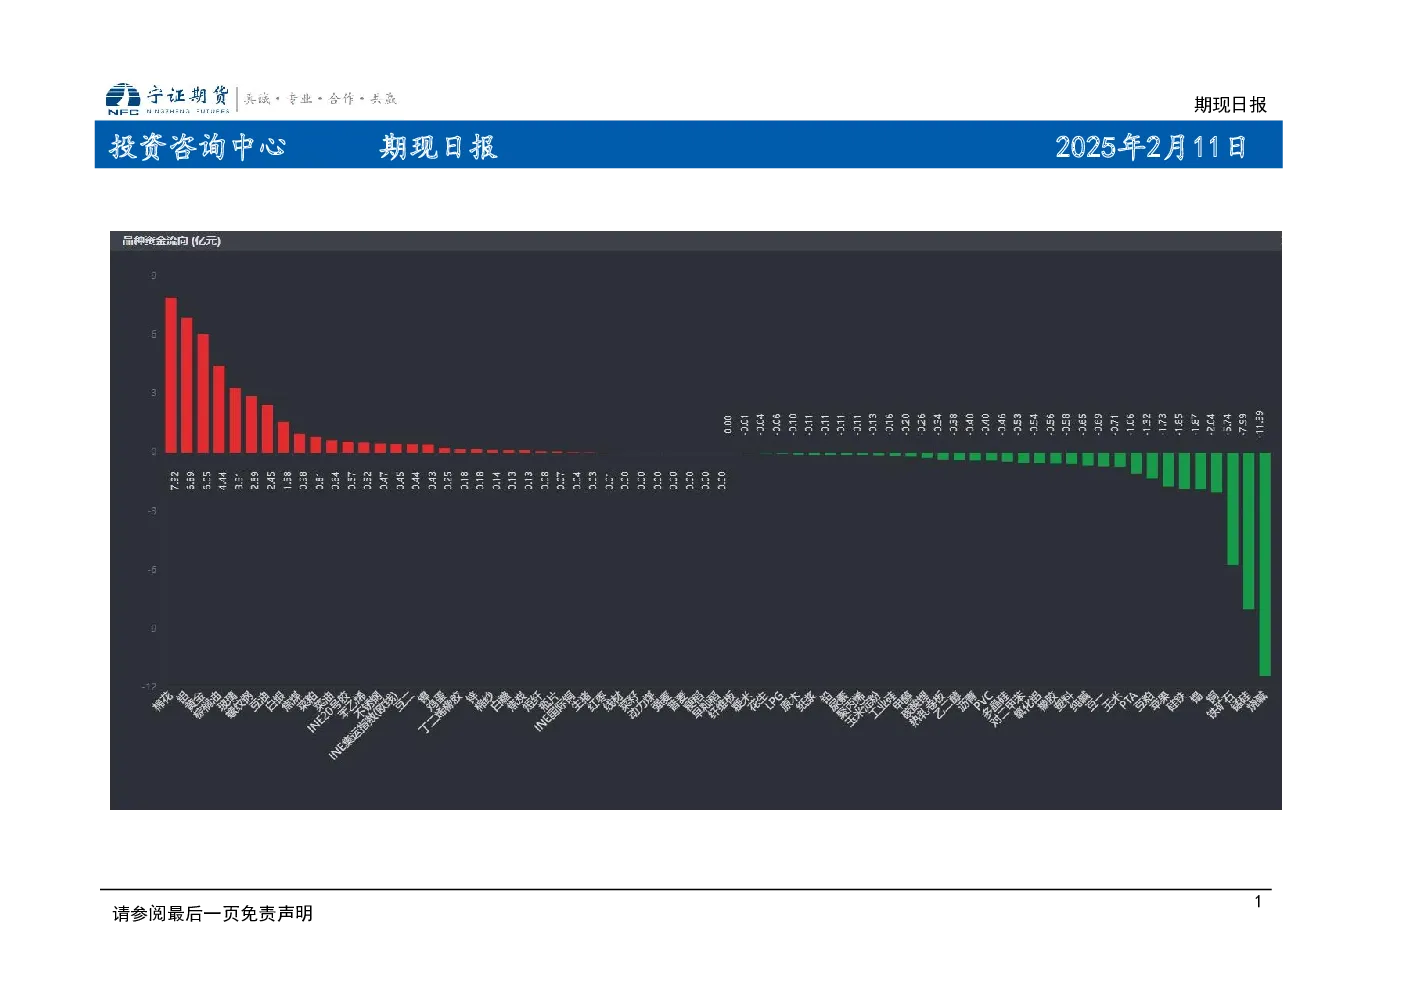Click the green bar valued -5.74
Screen dimensions: 1403x993
[x=1233, y=509]
